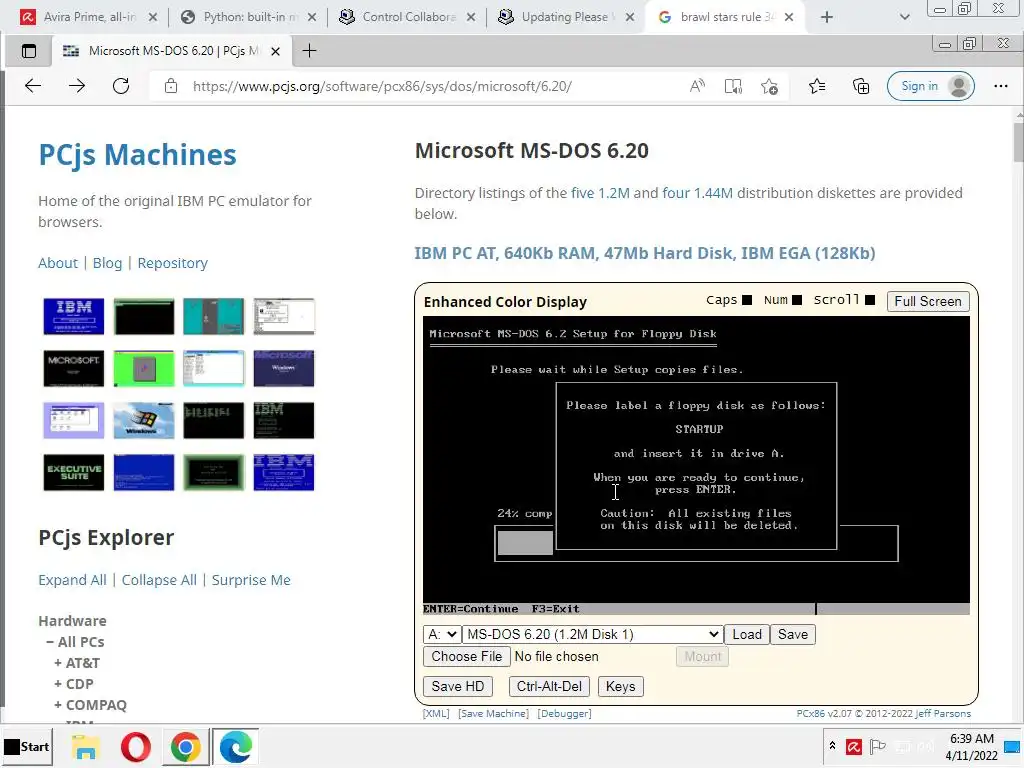
Task: Switch to the Python built-in tab
Action: [x=247, y=17]
